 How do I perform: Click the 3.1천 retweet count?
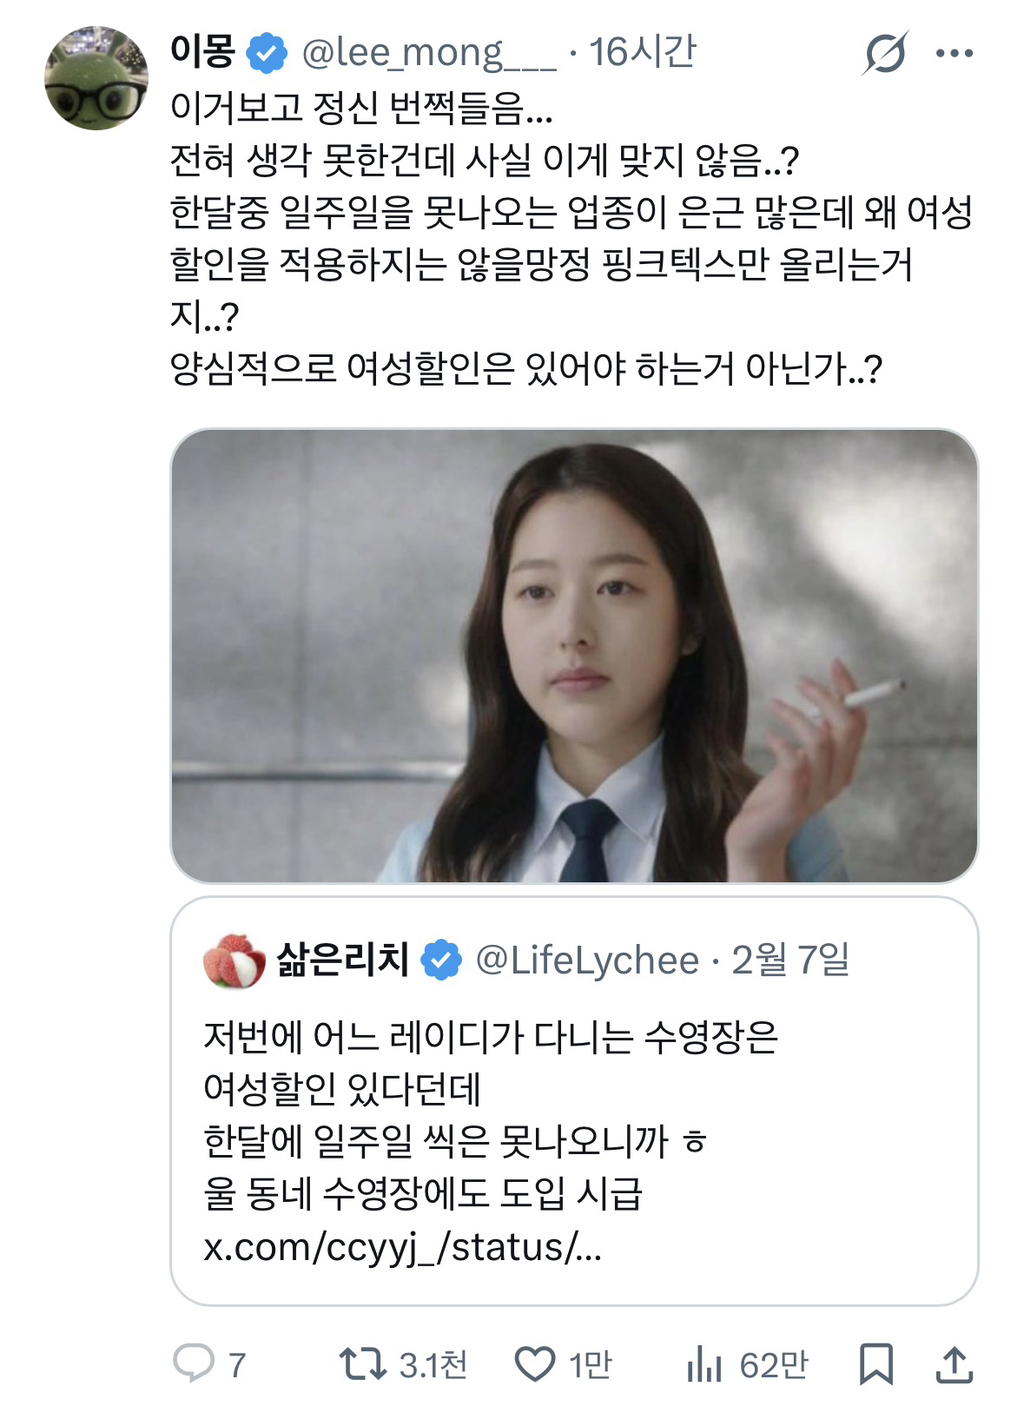433,1365
